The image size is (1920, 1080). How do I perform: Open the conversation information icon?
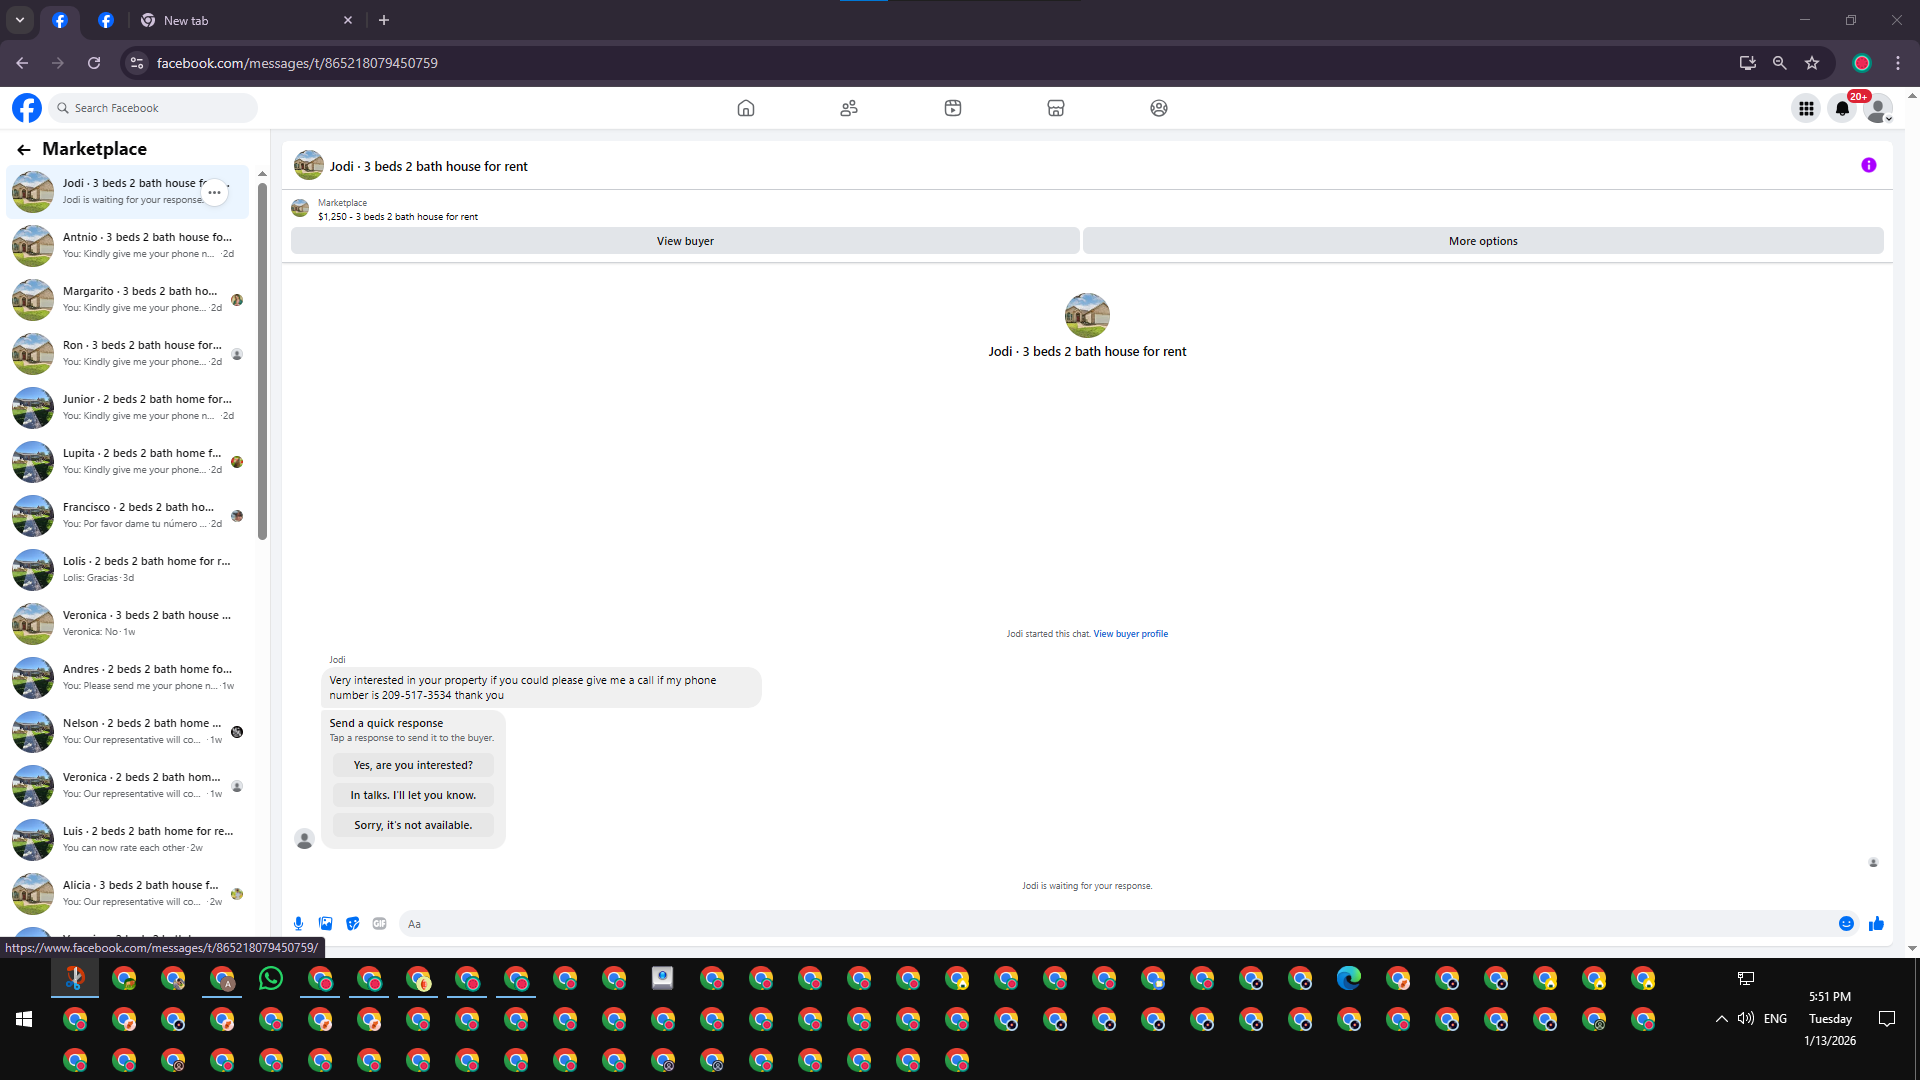pos(1868,166)
